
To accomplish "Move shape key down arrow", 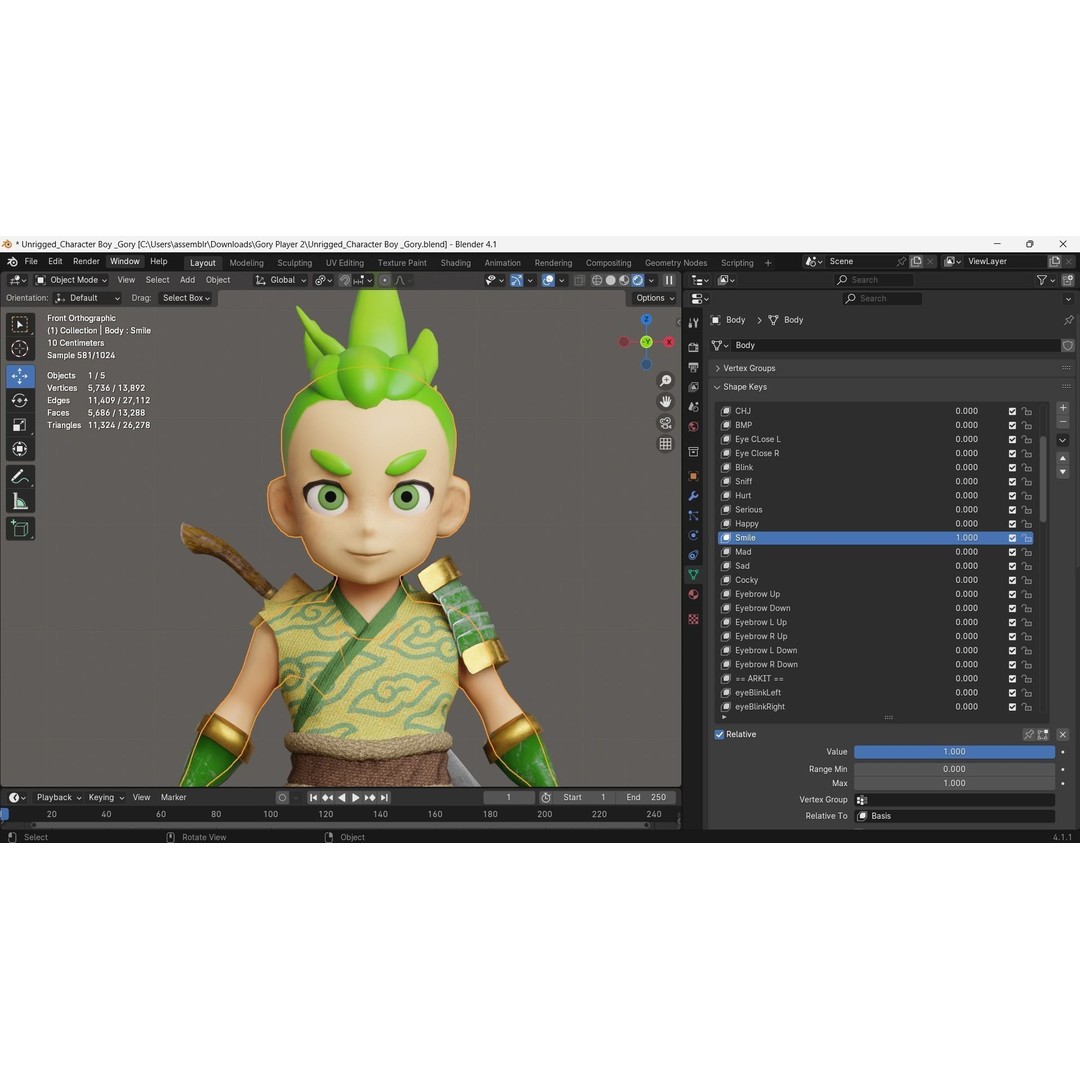I will [x=1063, y=472].
